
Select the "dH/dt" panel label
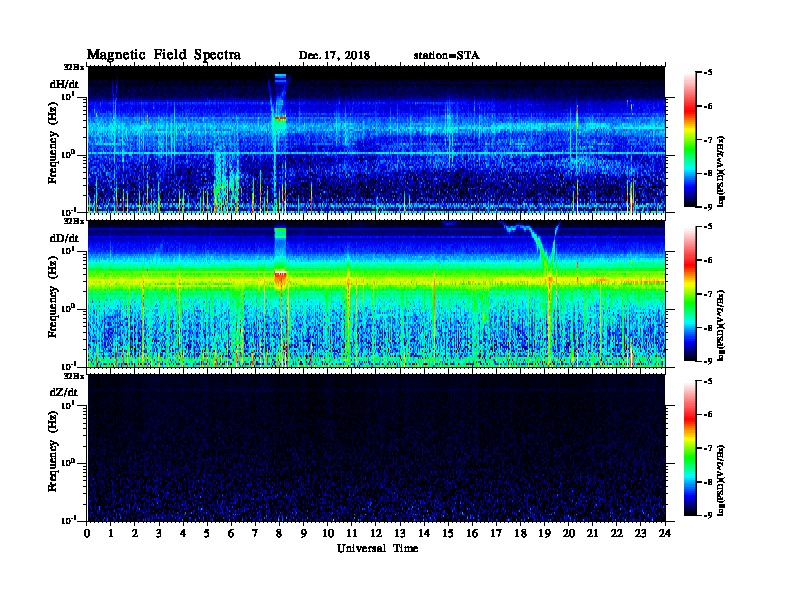64,84
